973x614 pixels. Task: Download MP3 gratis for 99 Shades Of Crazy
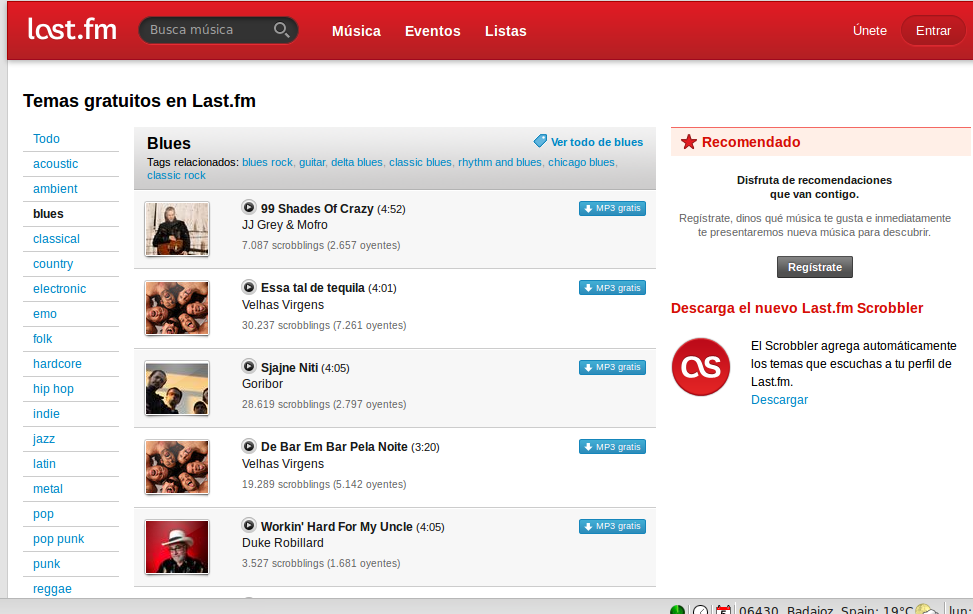tap(612, 209)
